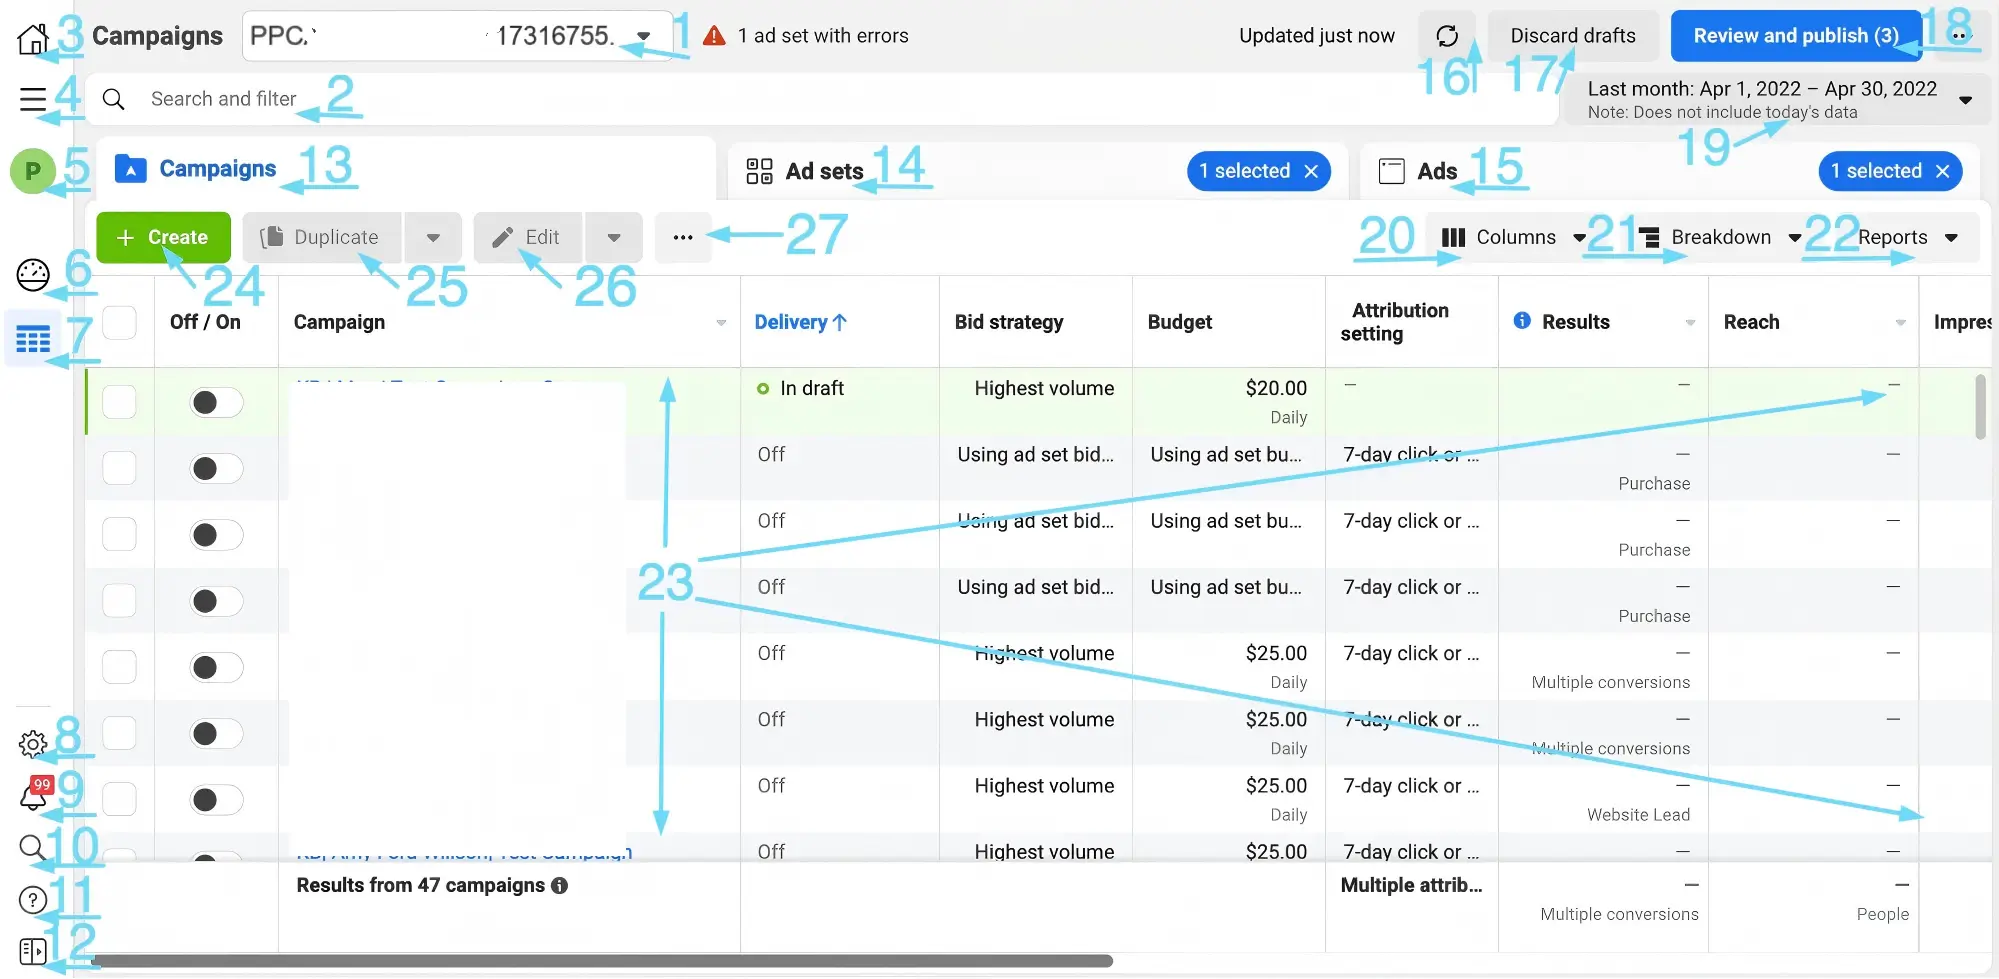Screen dimensions: 1999x979
Task: Open the Account Overview gauge icon
Action: [x=32, y=275]
